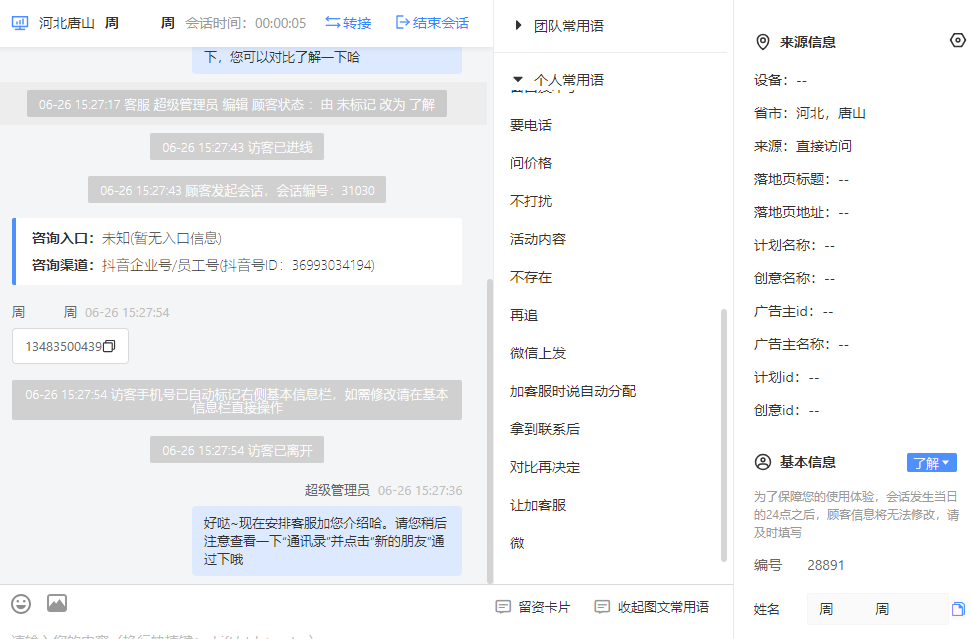
Task: Click the settings icon beside 来源信息
Action: coord(958,40)
